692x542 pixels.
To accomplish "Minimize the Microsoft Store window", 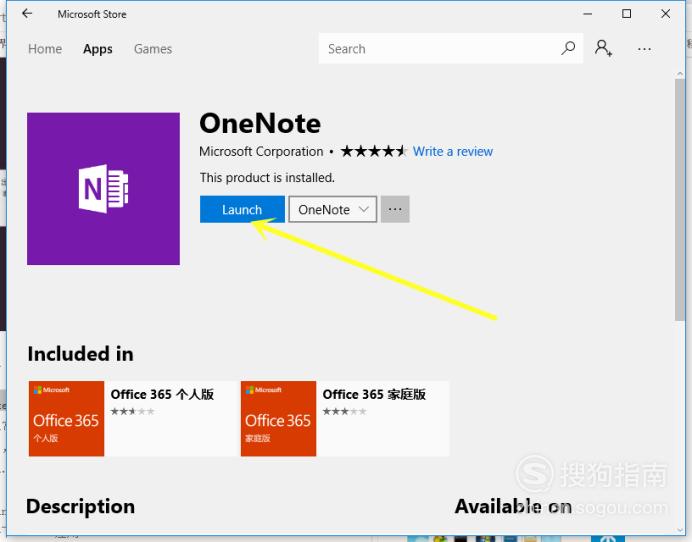I will coord(587,14).
